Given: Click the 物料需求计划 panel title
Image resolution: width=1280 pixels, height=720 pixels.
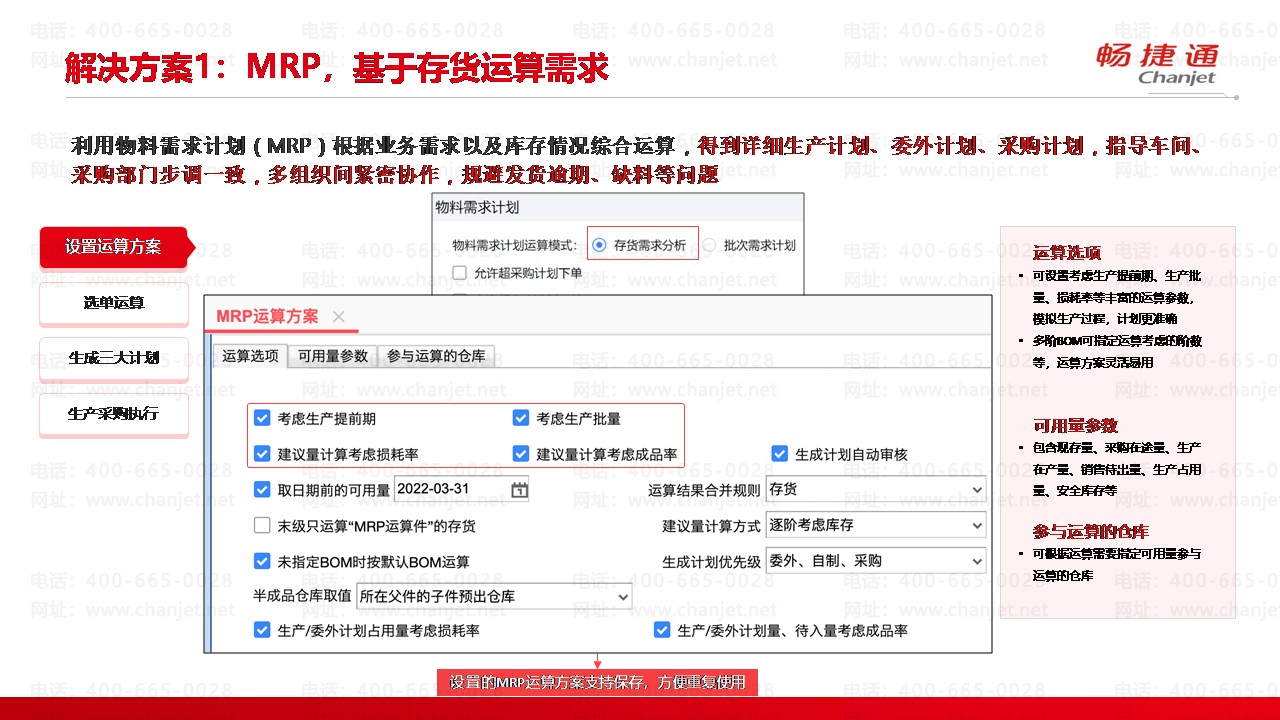Looking at the screenshot, I should (477, 208).
